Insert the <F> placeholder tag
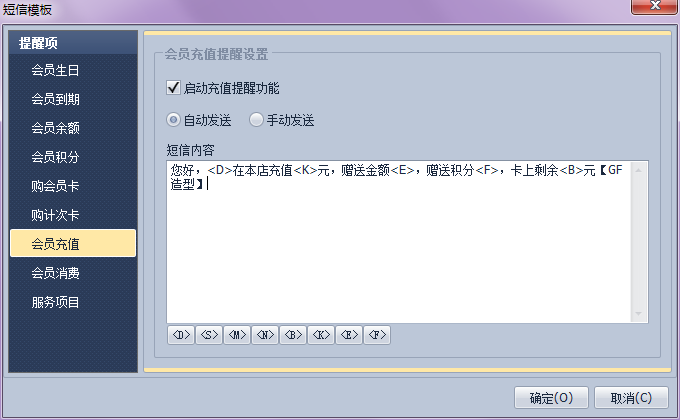Viewport: 680px width, 420px height. [x=377, y=335]
